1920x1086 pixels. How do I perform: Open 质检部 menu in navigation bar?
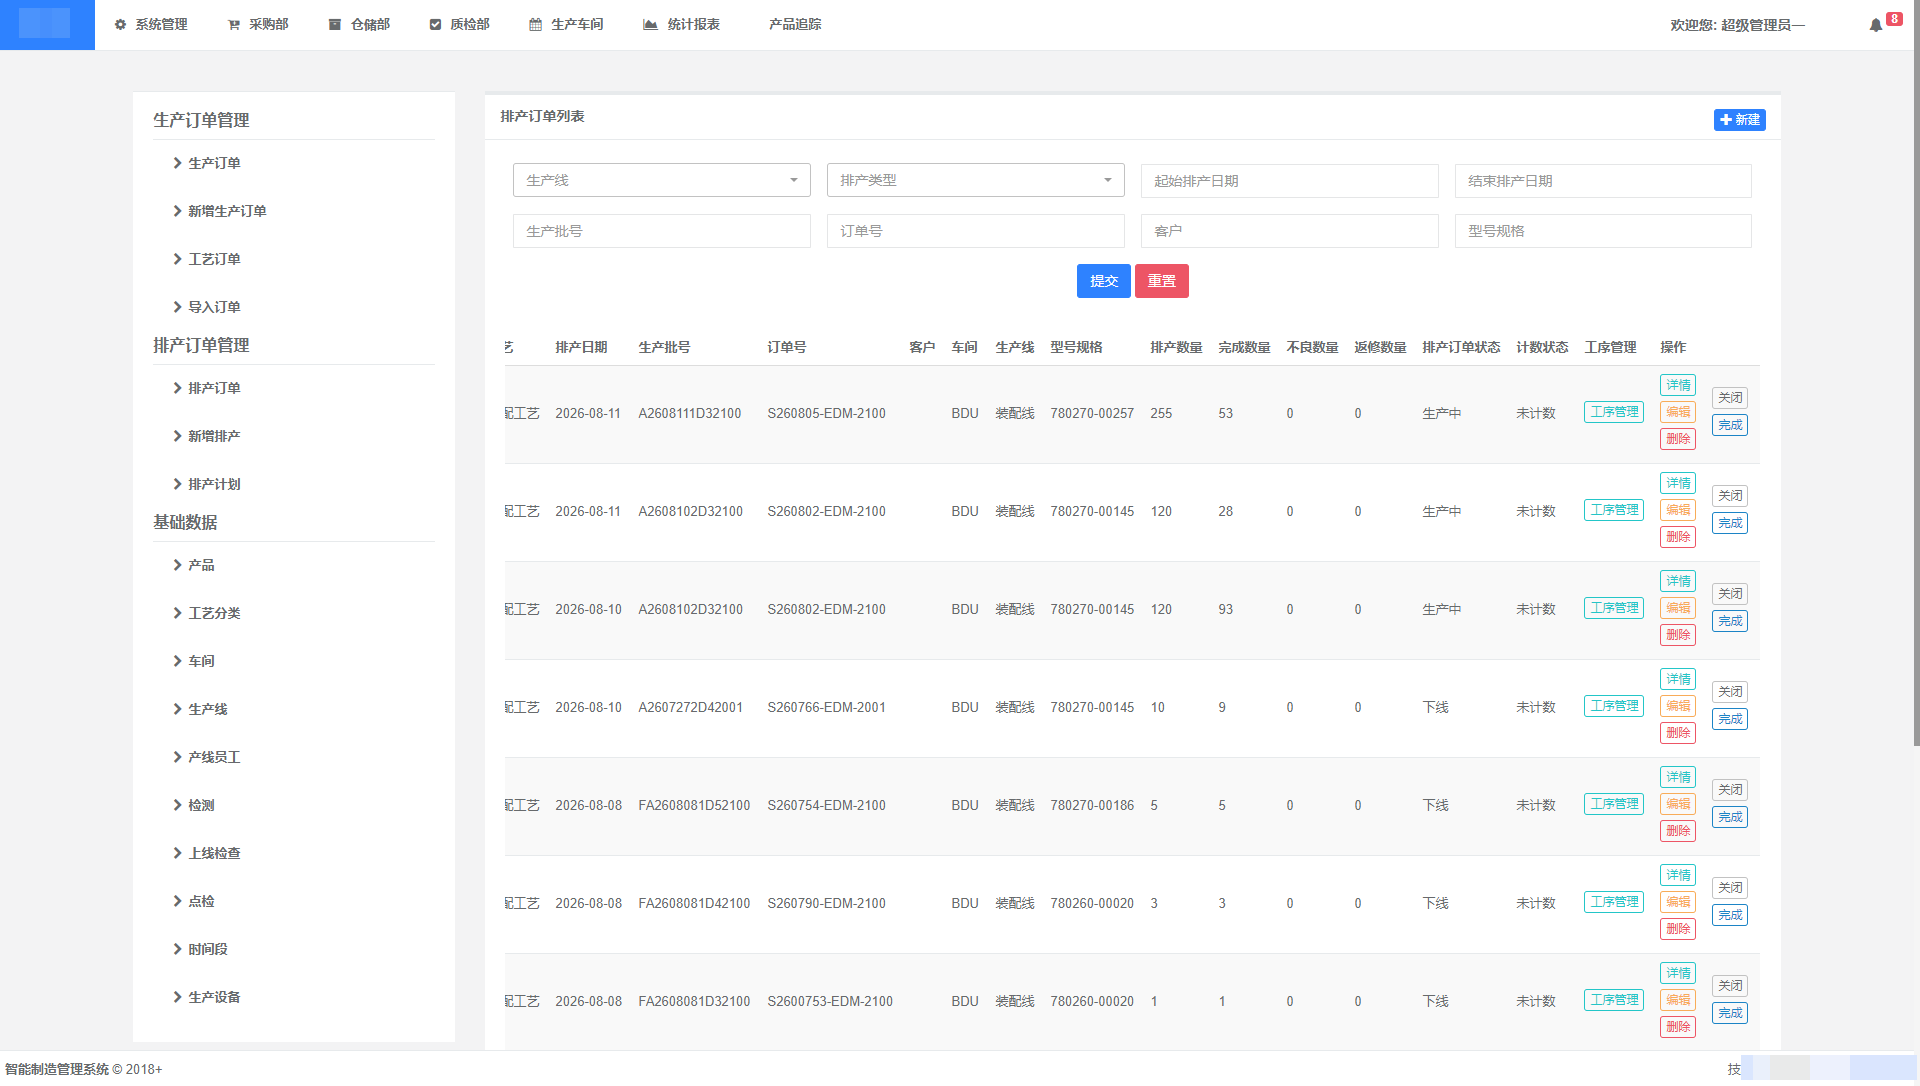[x=459, y=24]
